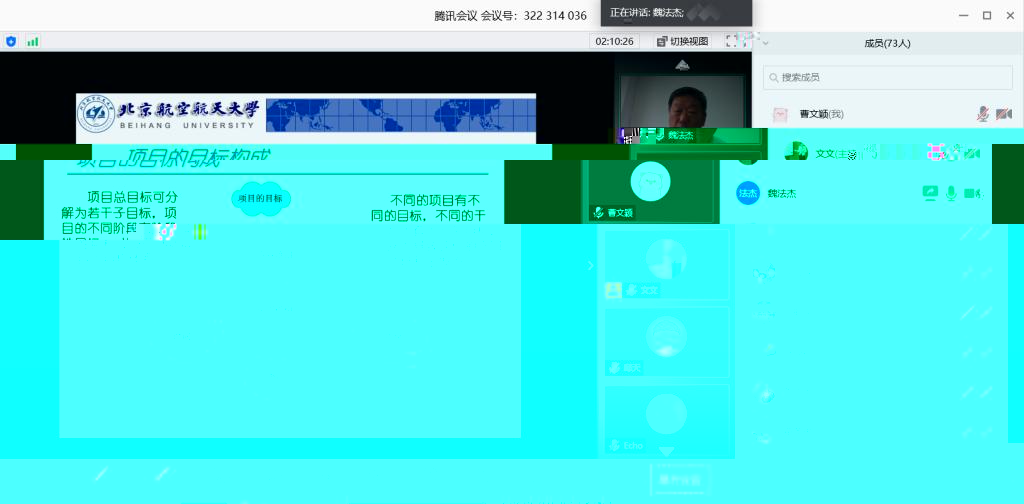Click 魏法杰's screen sharing icon in member list
The image size is (1024, 504).
pos(929,193)
